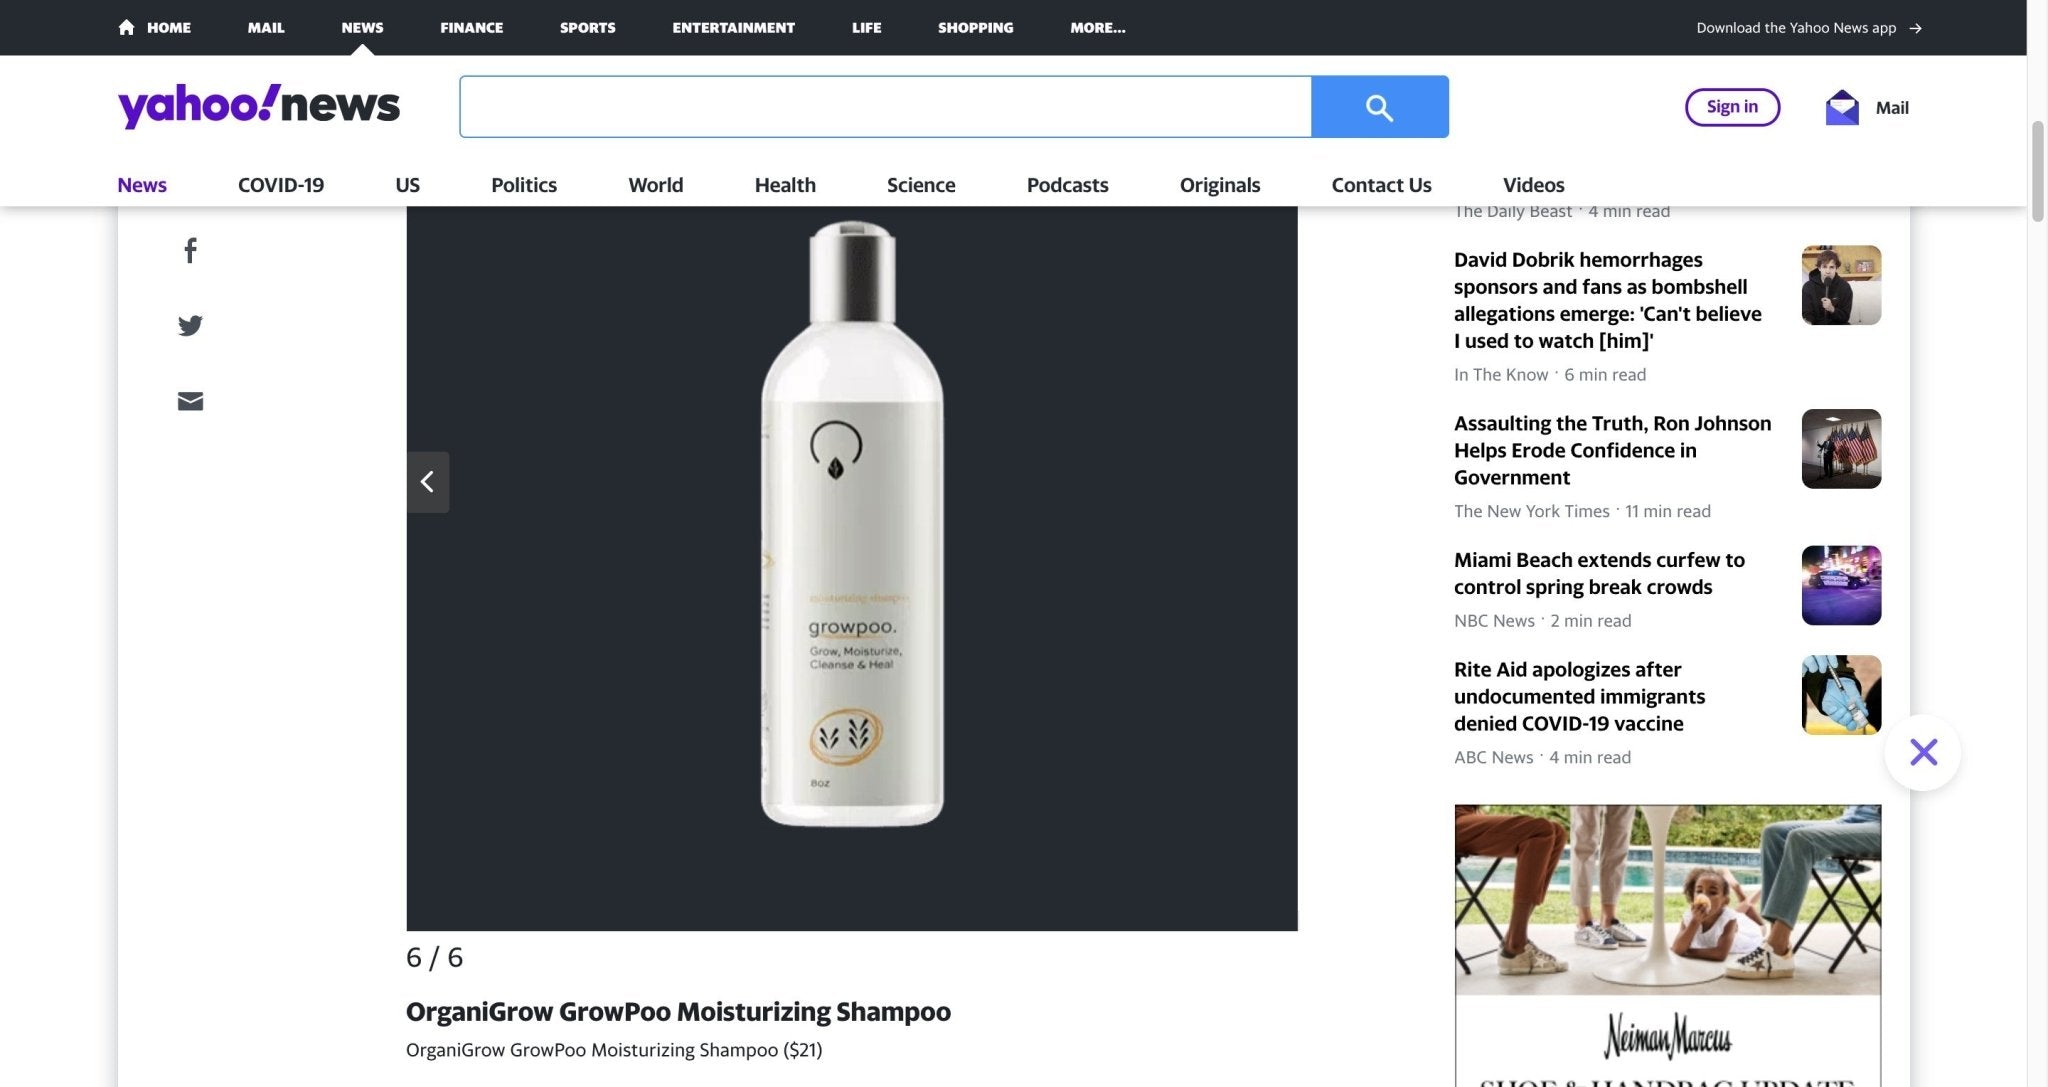Dismiss with the purple X circle button
Viewport: 2048px width, 1087px height.
(1923, 752)
